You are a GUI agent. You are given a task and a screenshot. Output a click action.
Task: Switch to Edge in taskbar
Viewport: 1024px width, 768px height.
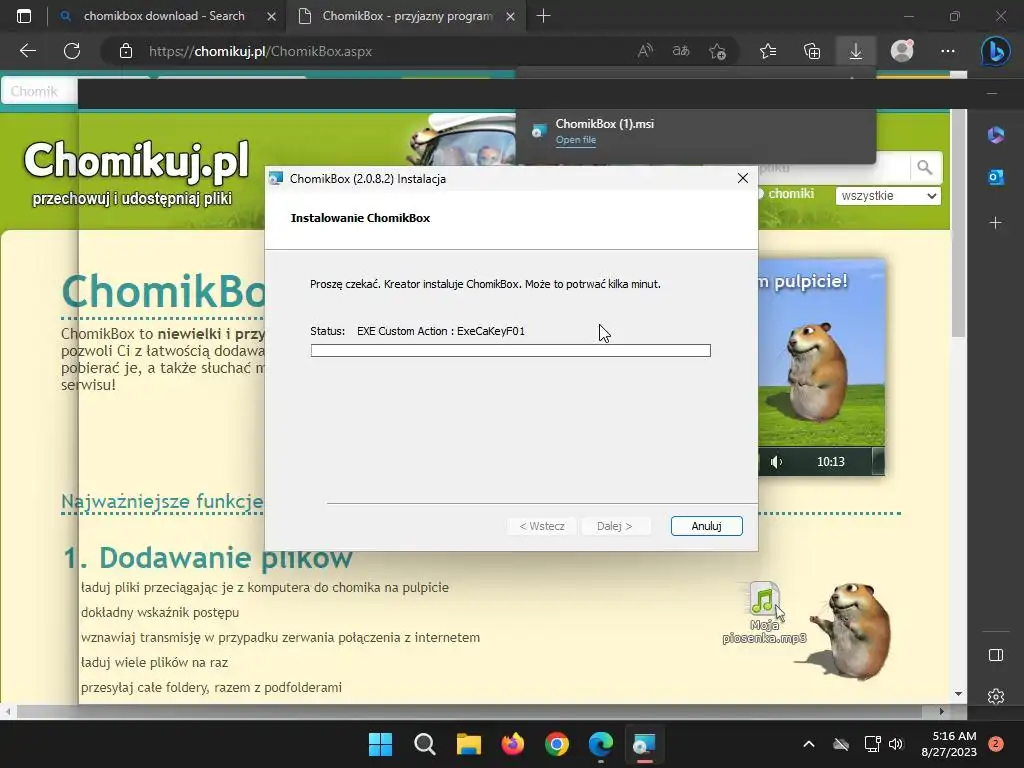coord(601,744)
